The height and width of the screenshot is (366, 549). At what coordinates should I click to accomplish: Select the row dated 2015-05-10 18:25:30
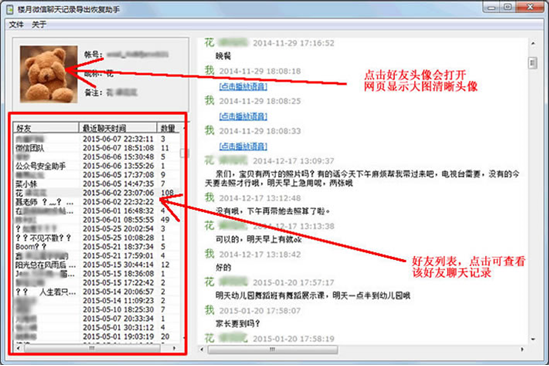[97, 310]
